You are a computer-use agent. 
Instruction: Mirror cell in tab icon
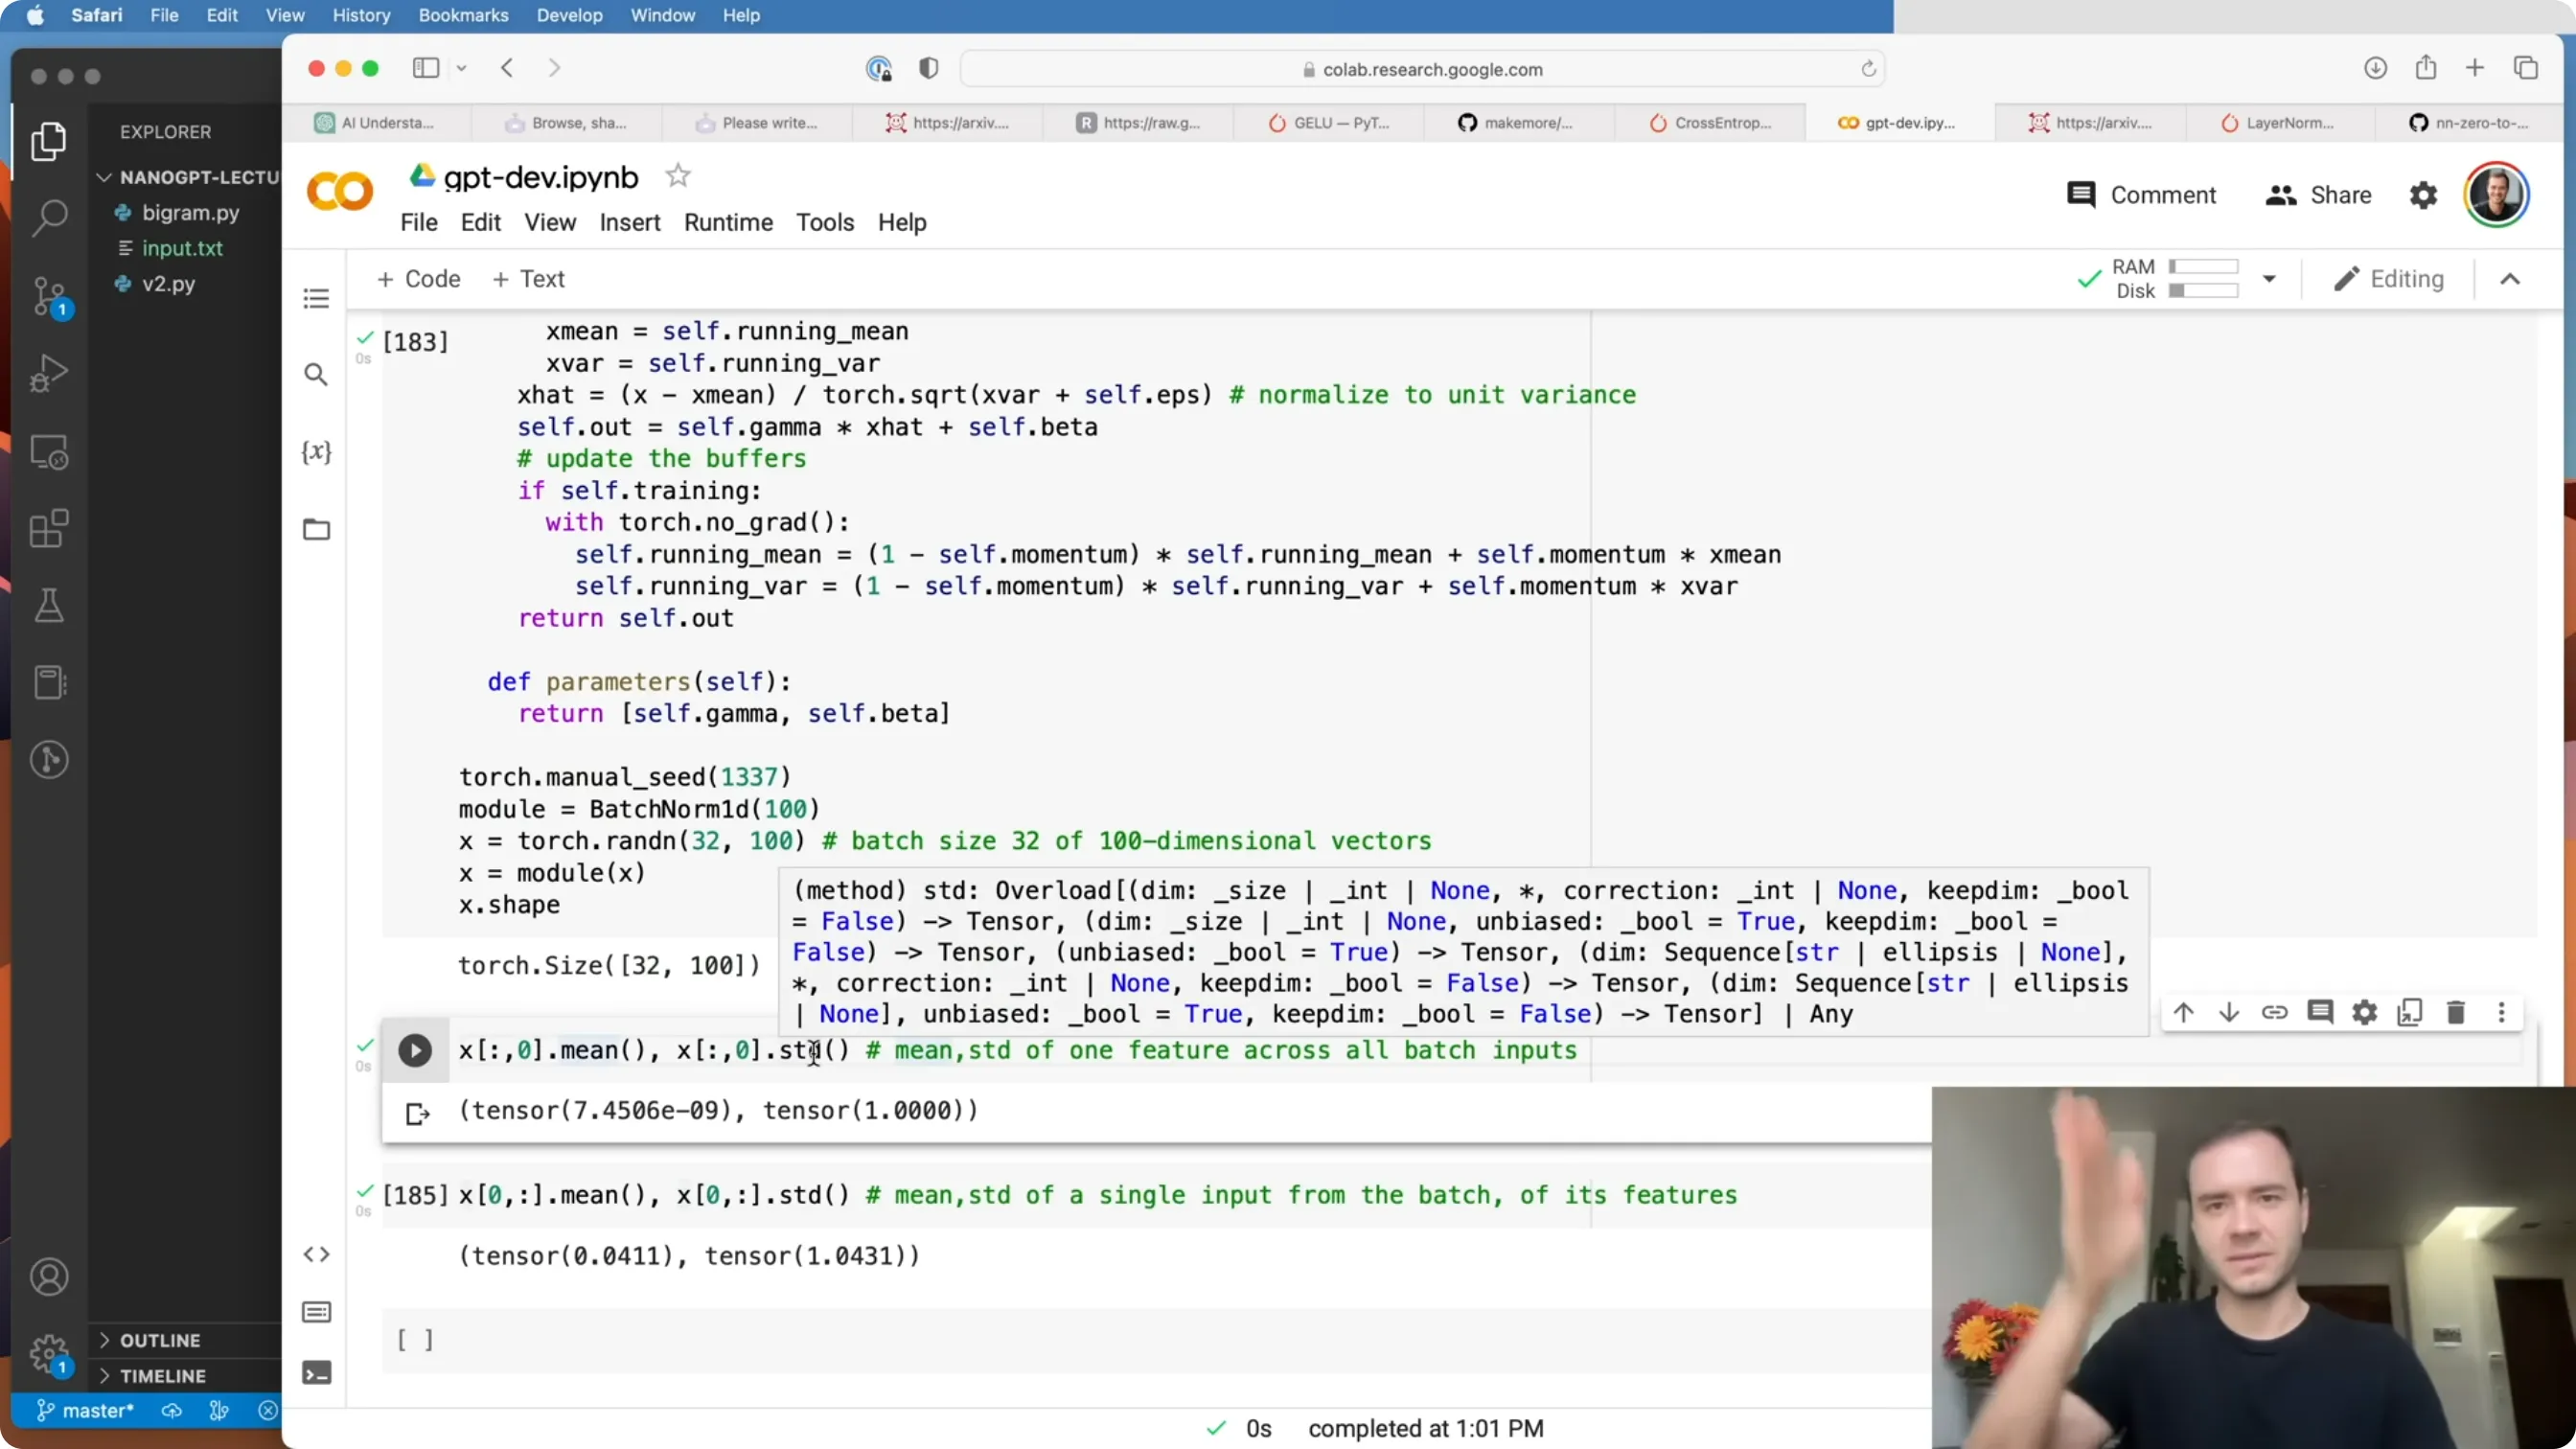(x=2410, y=1012)
